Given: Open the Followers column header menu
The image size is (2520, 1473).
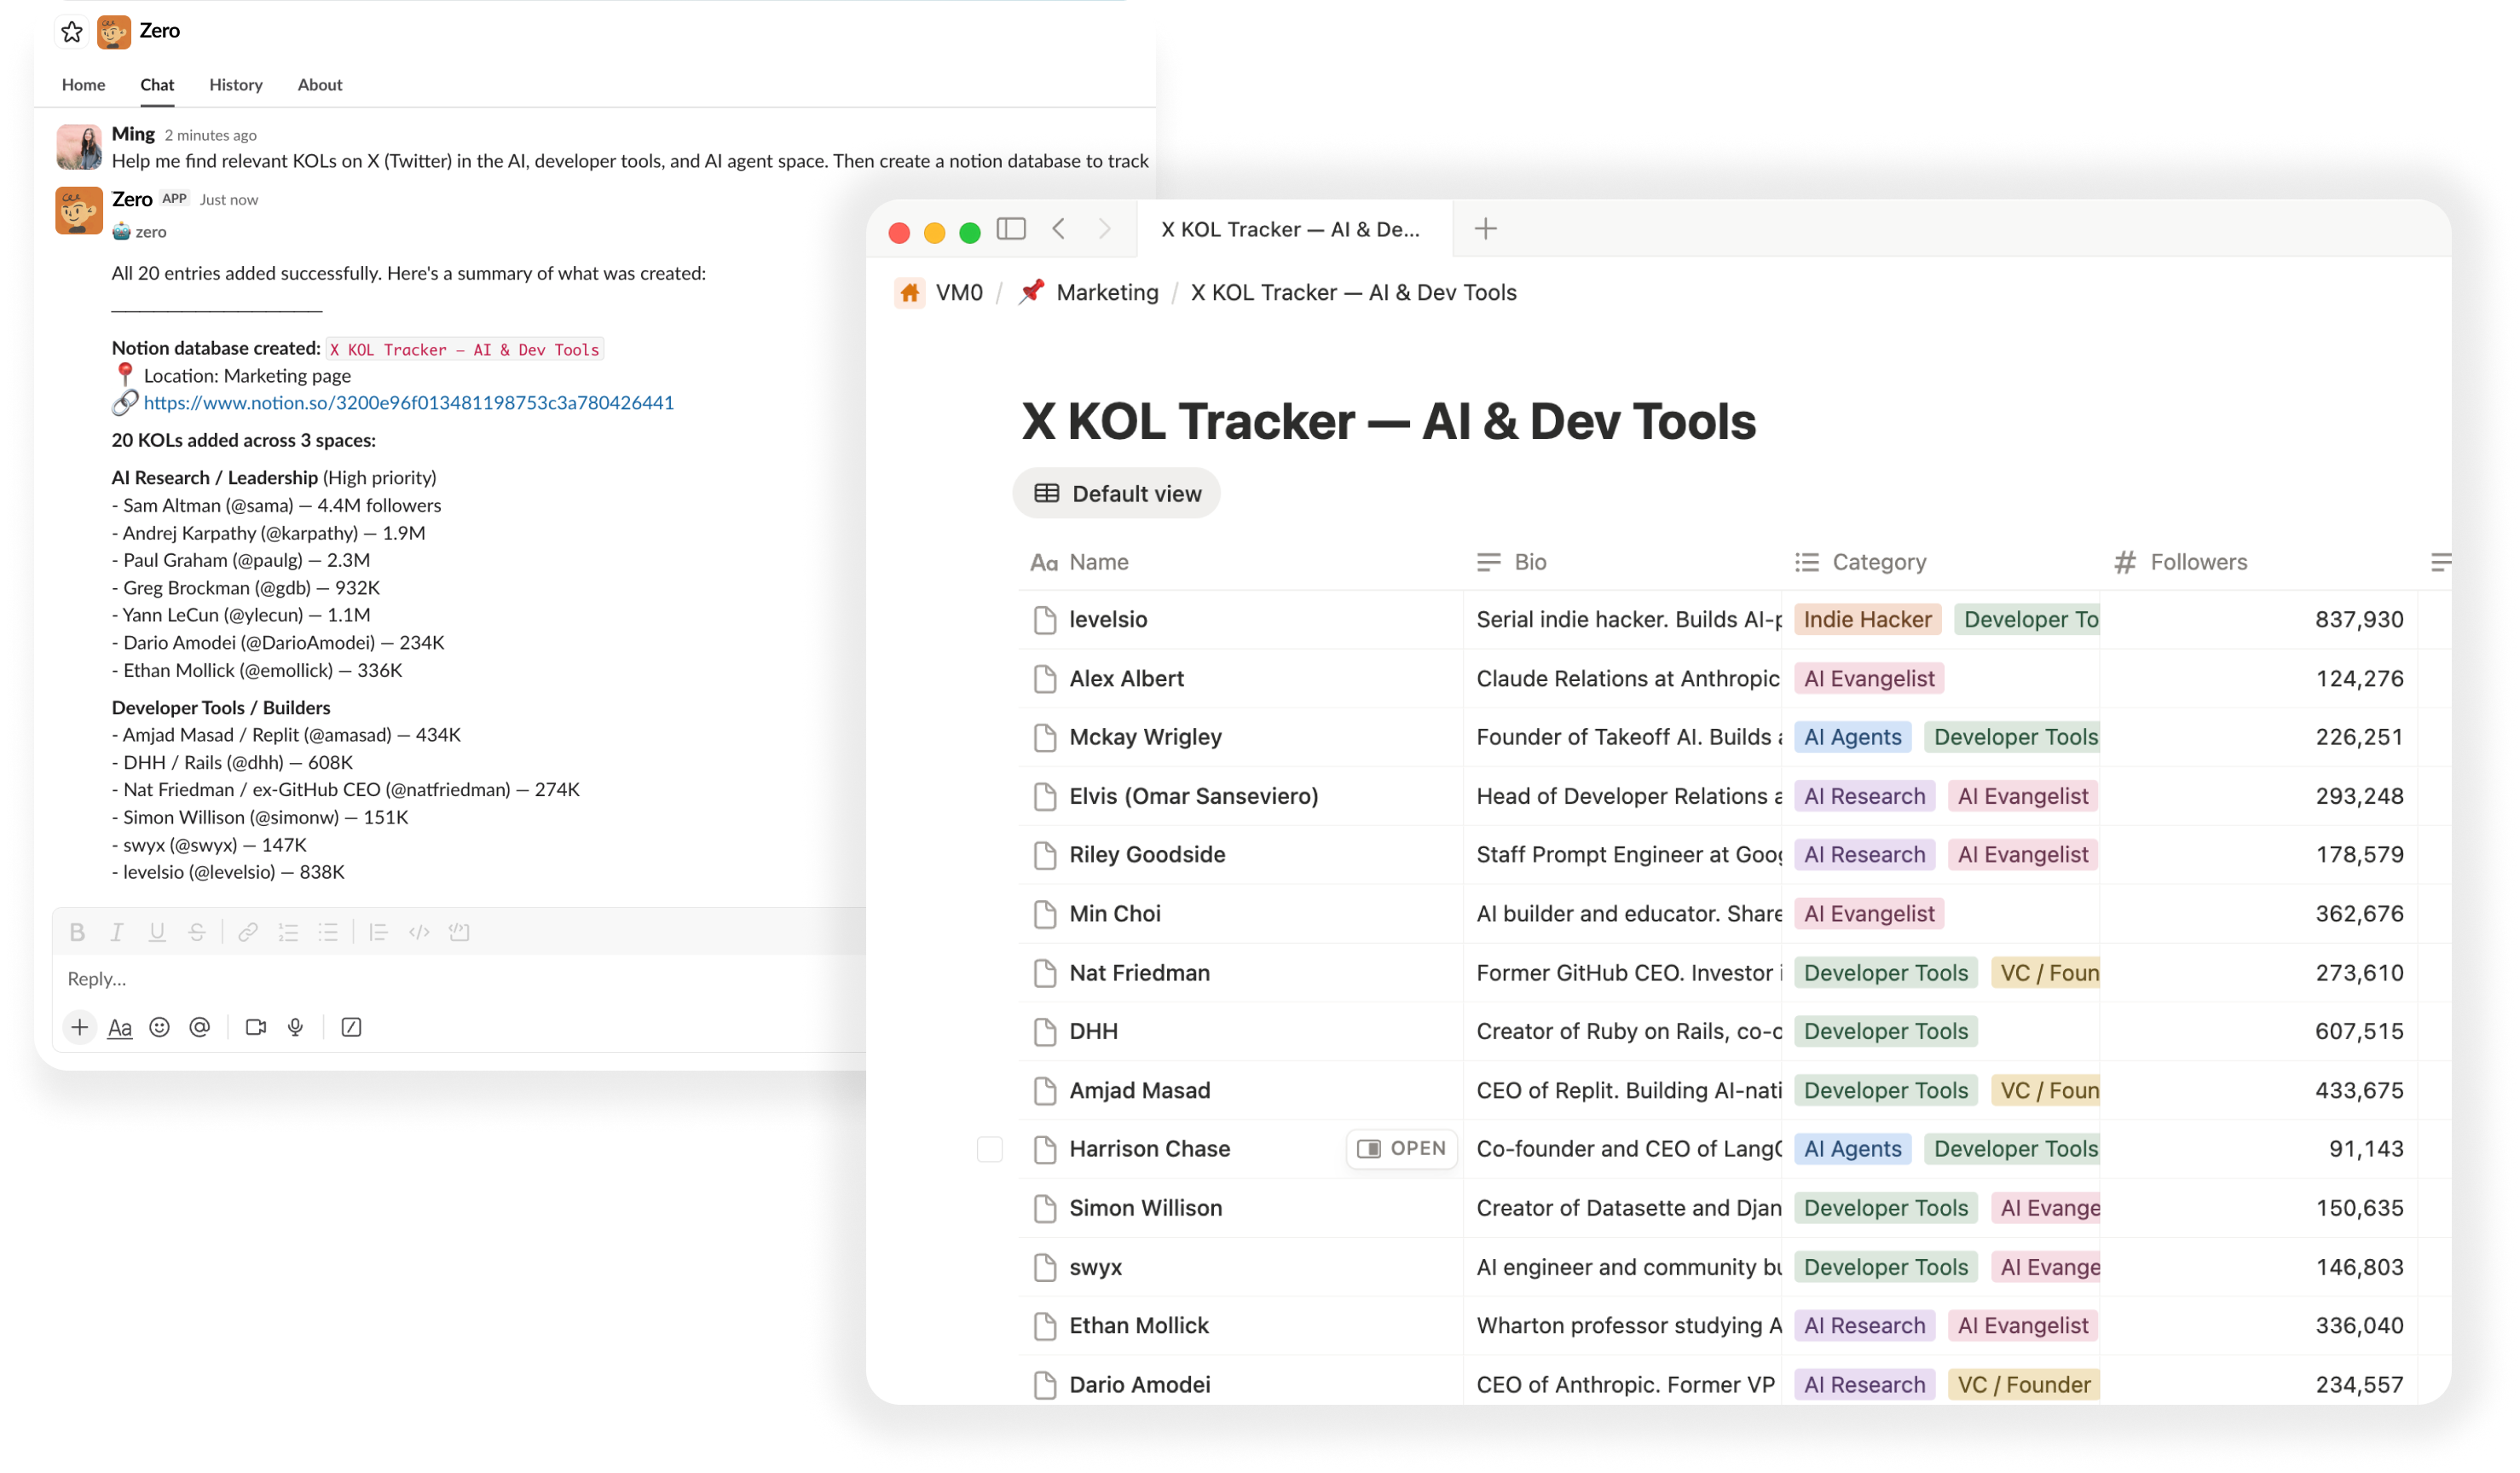Looking at the screenshot, I should [2259, 562].
